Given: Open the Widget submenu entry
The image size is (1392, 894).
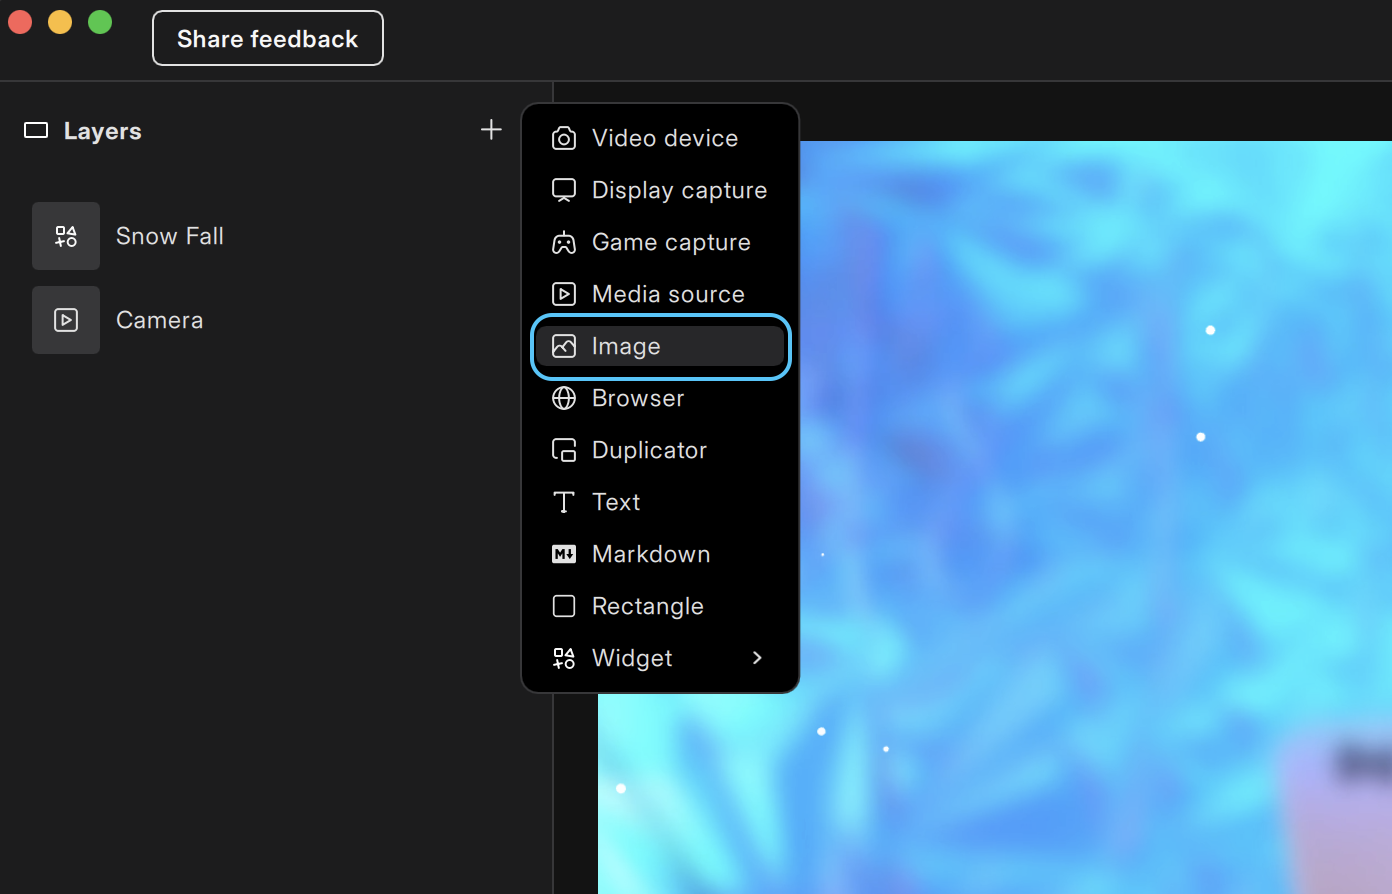Looking at the screenshot, I should click(632, 658).
